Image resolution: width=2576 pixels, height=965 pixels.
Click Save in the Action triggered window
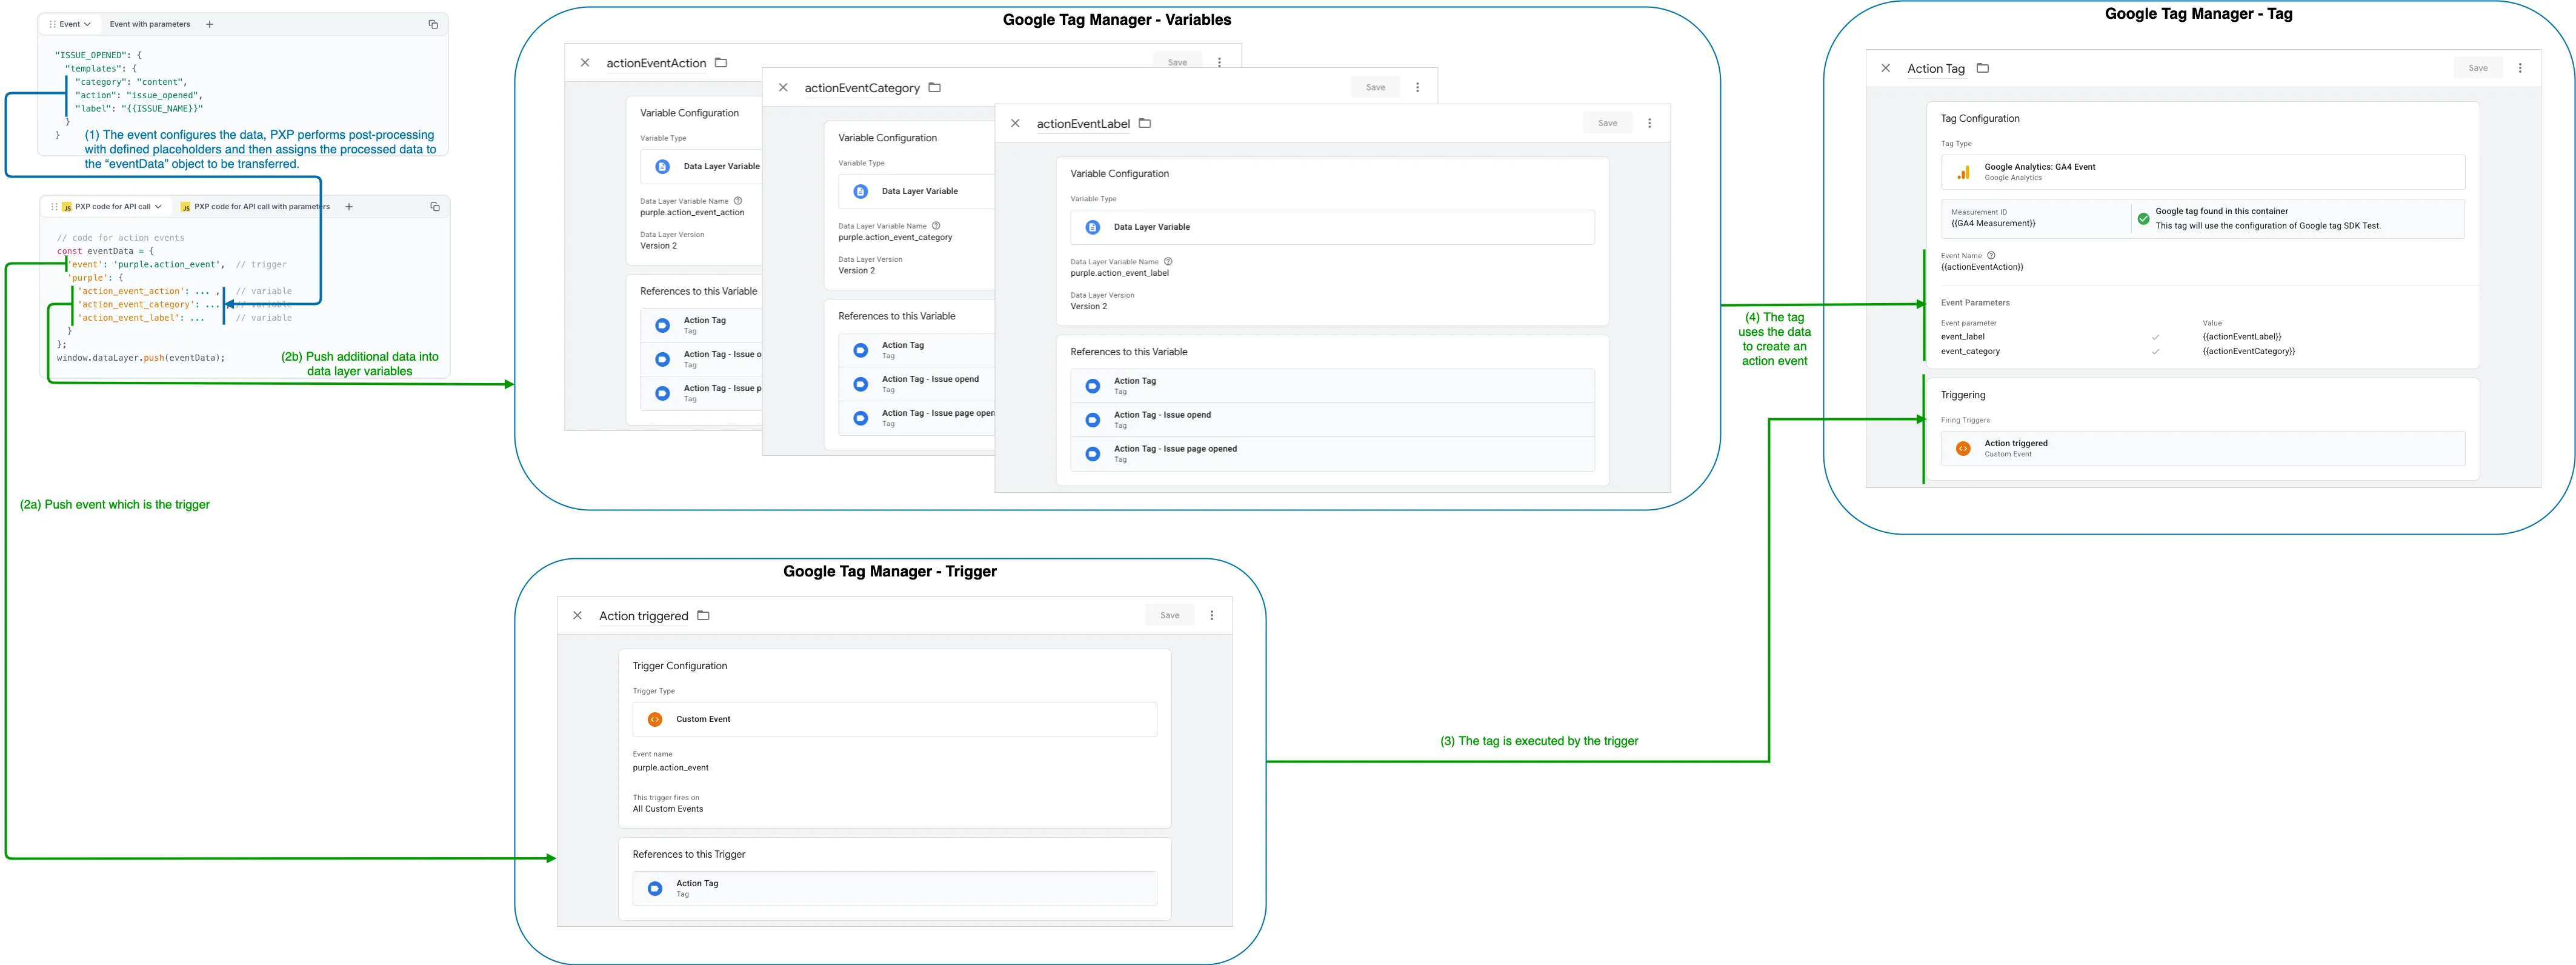coord(1170,615)
